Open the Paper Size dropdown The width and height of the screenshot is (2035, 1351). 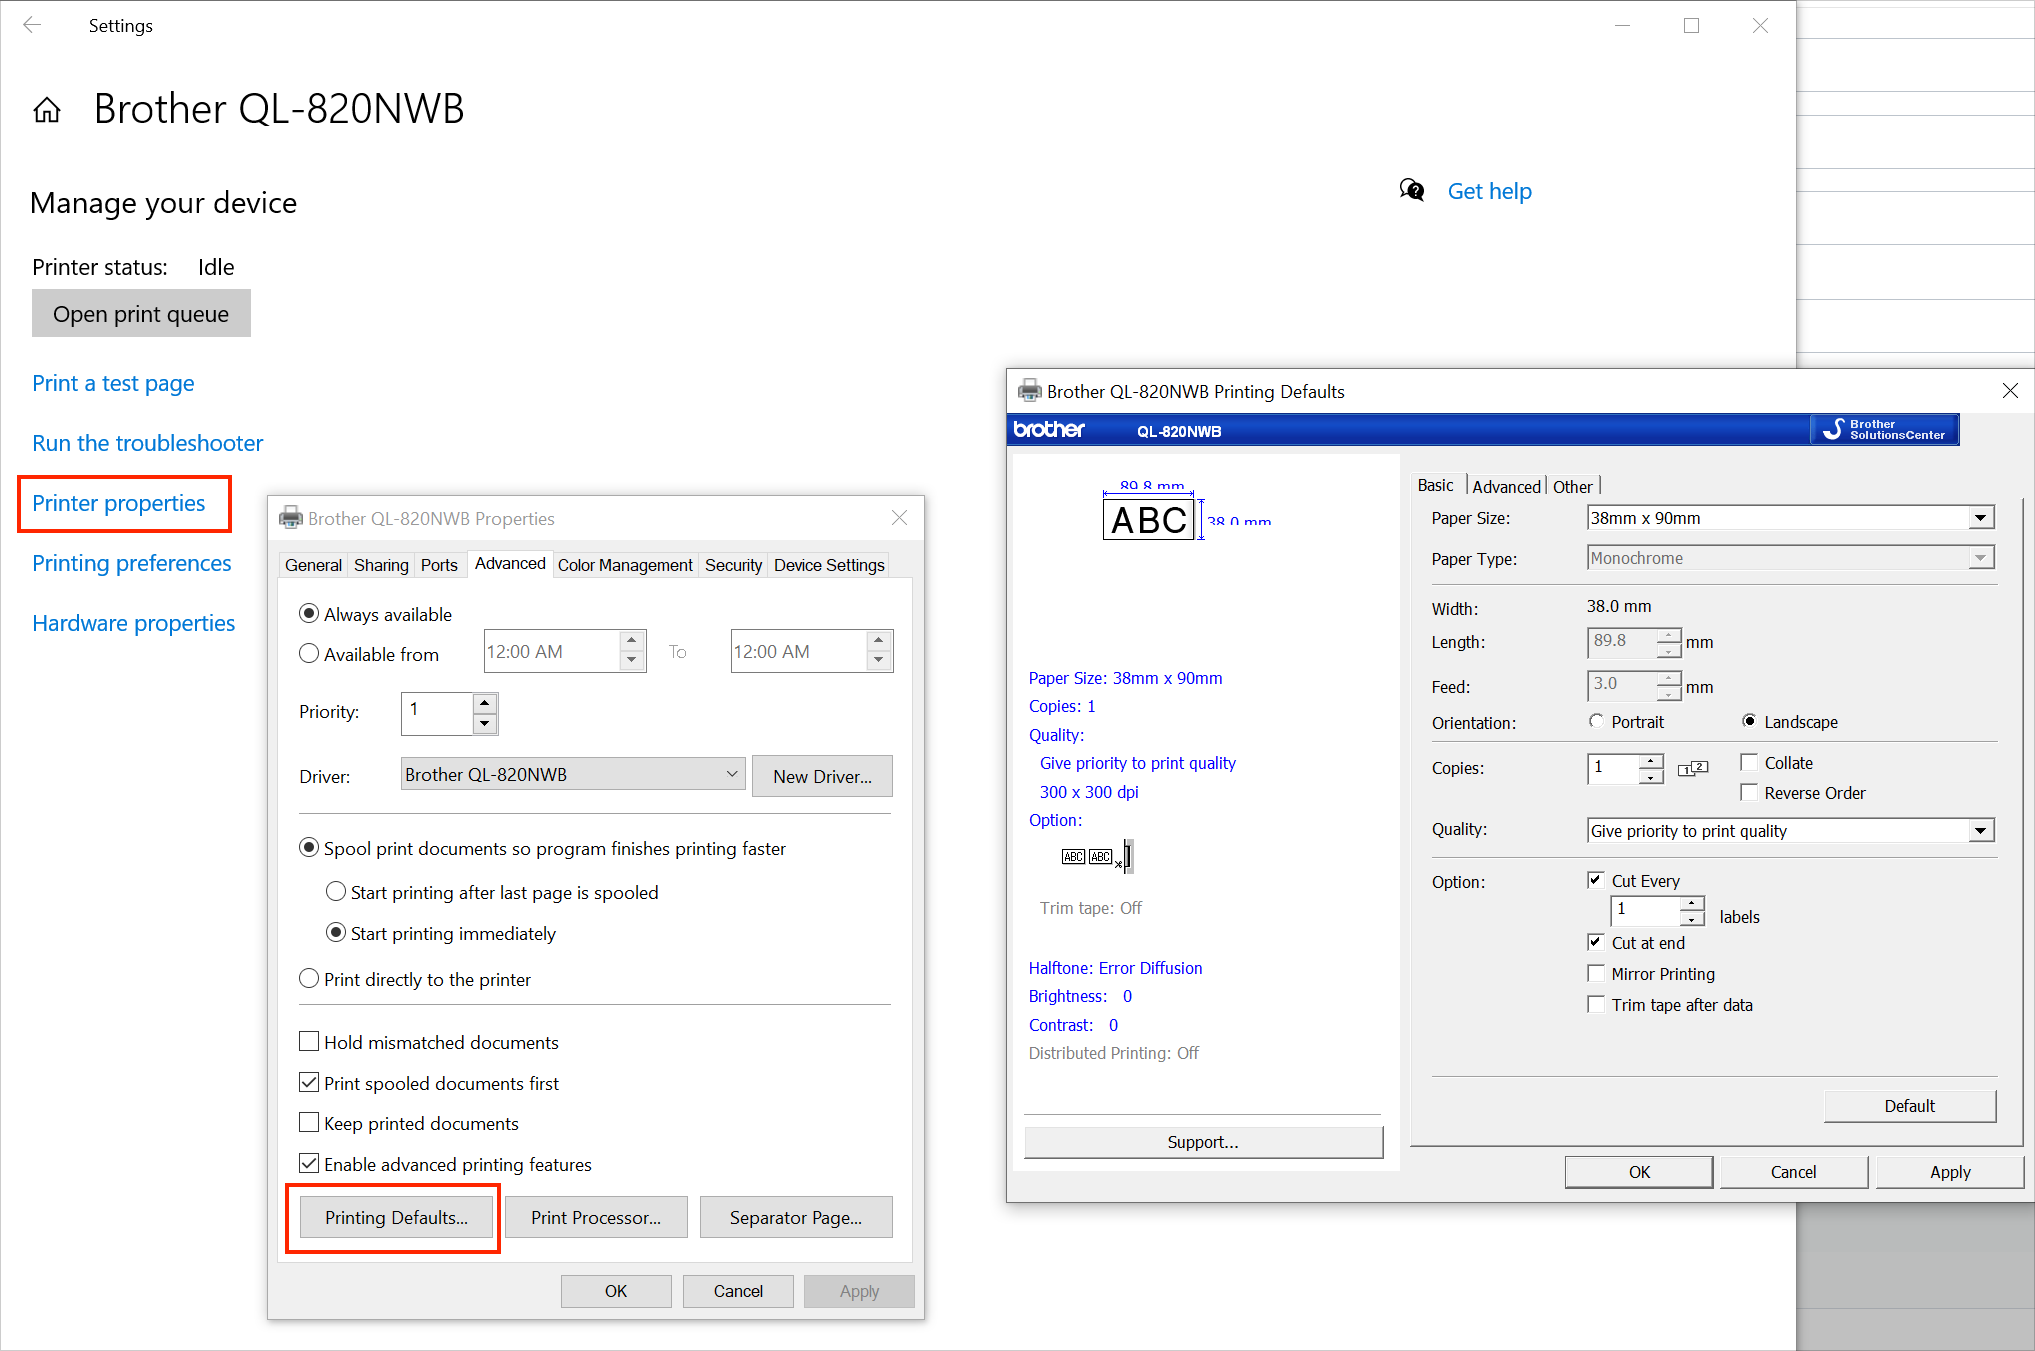point(1791,518)
